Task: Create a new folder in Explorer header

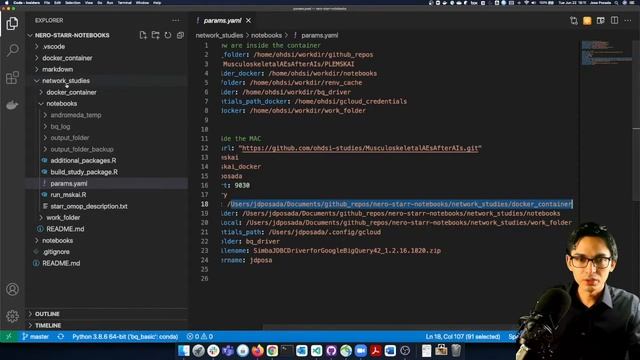Action: coord(156,35)
